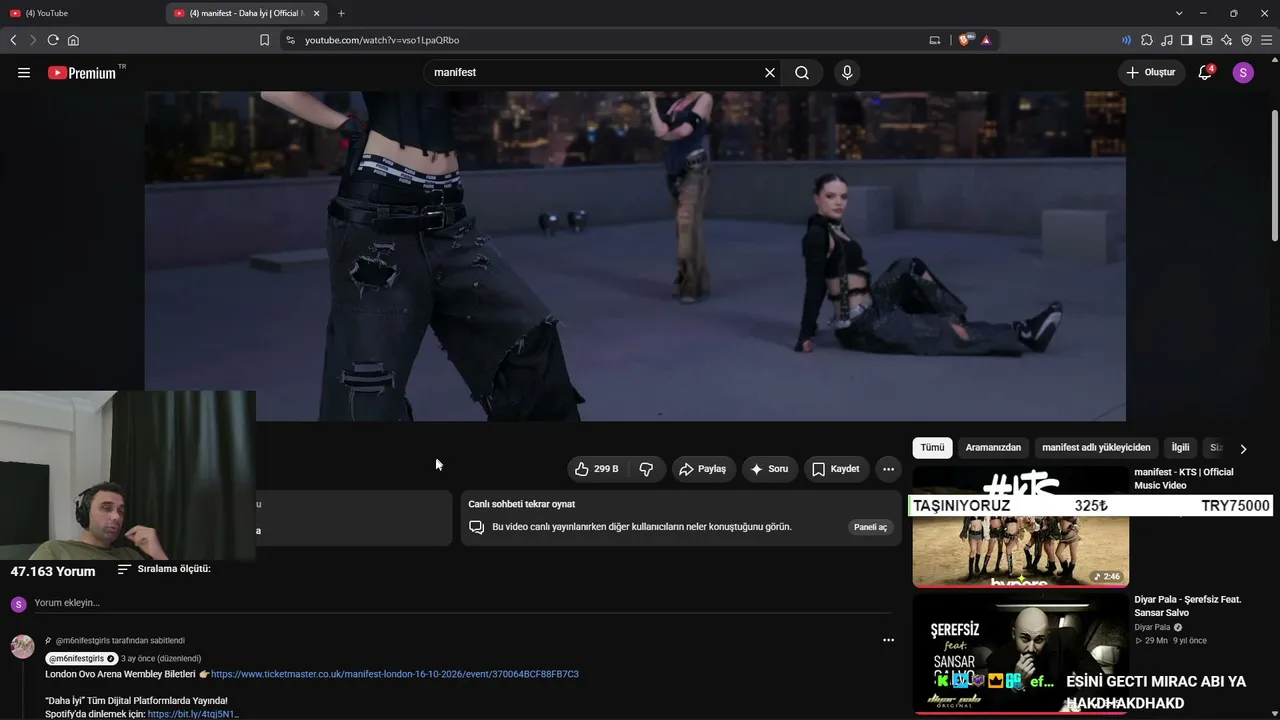The image size is (1280, 720).
Task: Open the live chat replay with Paneli aç
Action: (870, 527)
